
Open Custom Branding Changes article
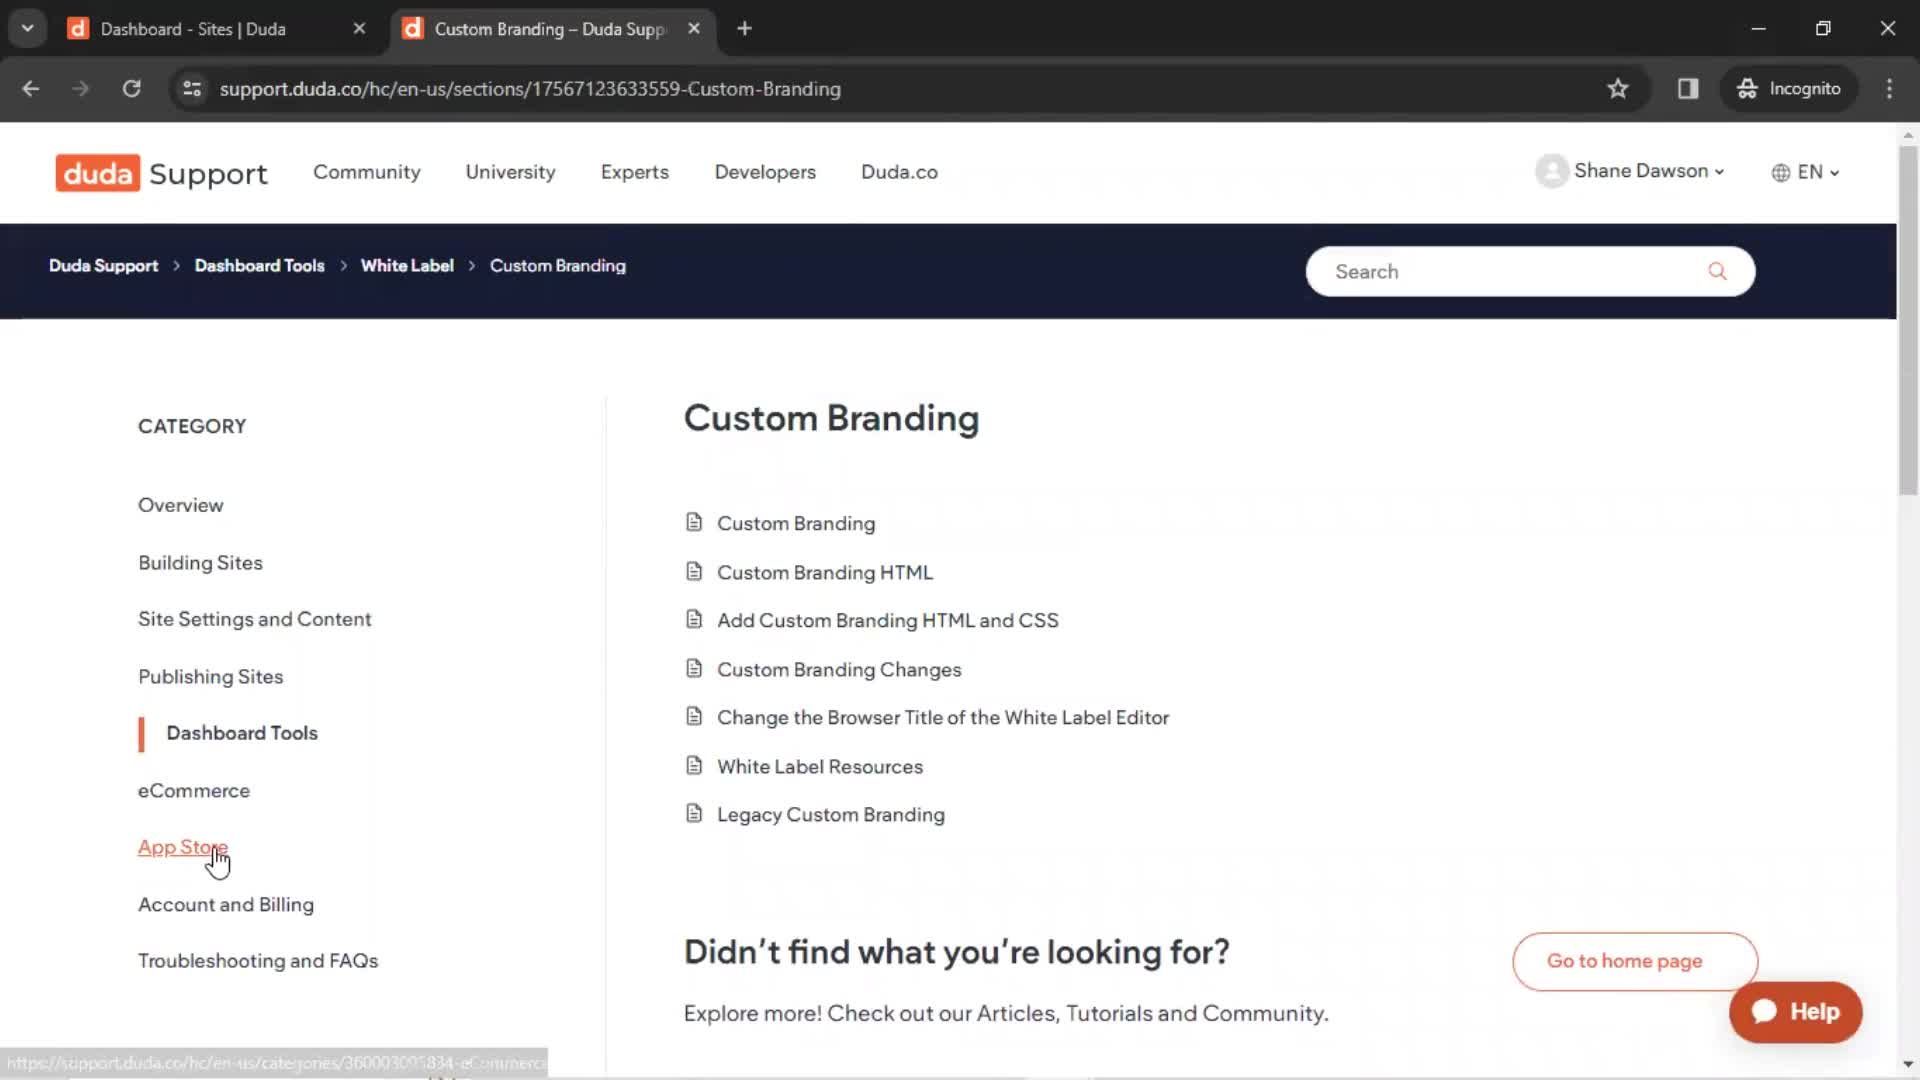point(839,669)
